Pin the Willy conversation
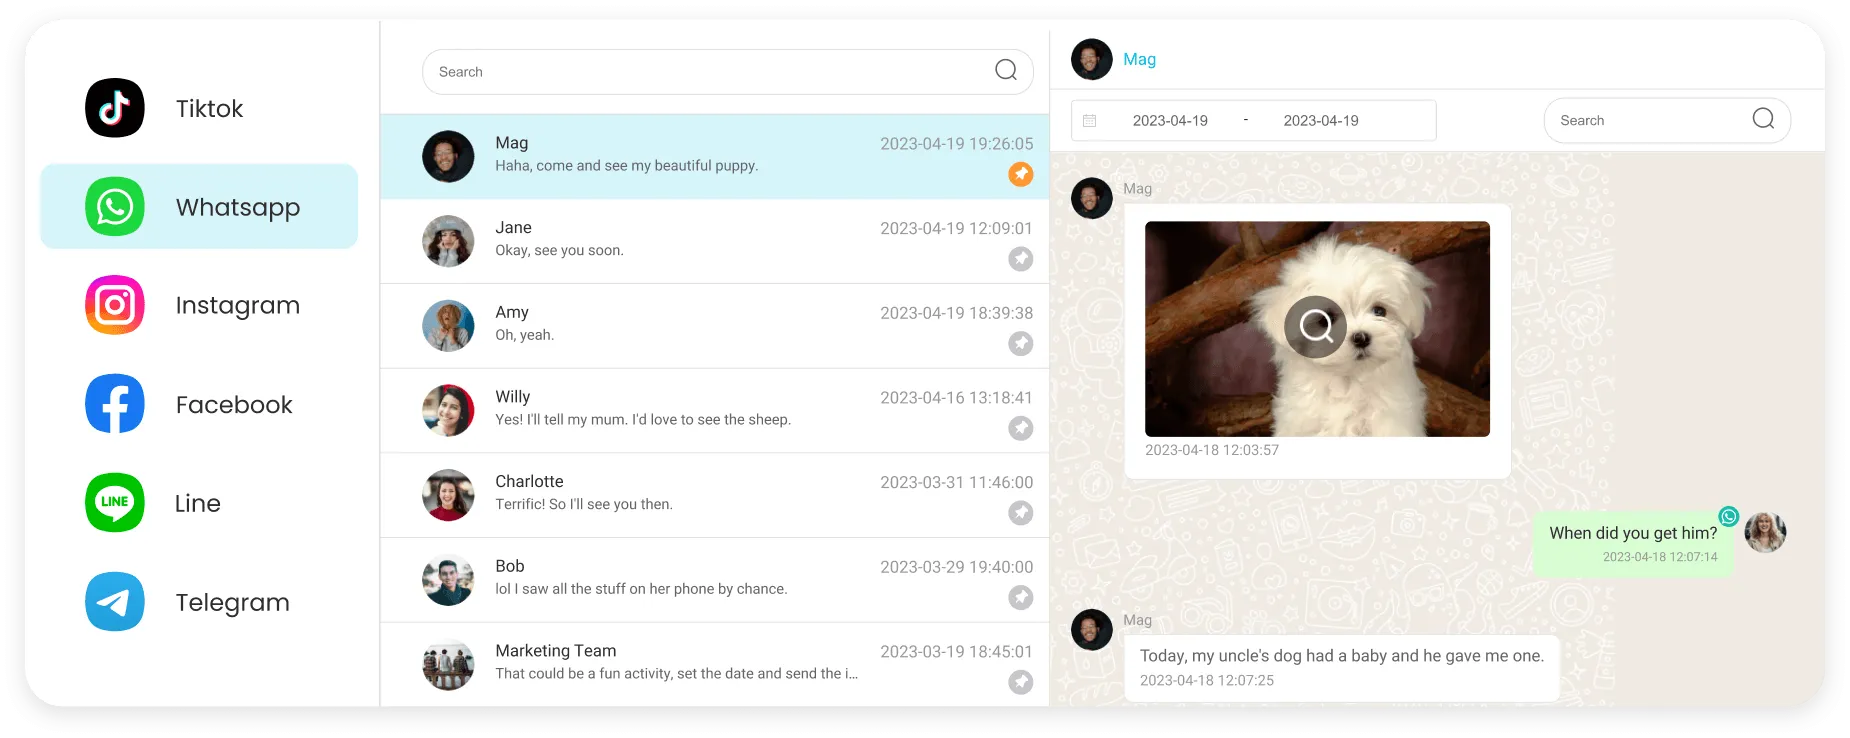Viewport: 1850px width, 738px height. point(1020,428)
